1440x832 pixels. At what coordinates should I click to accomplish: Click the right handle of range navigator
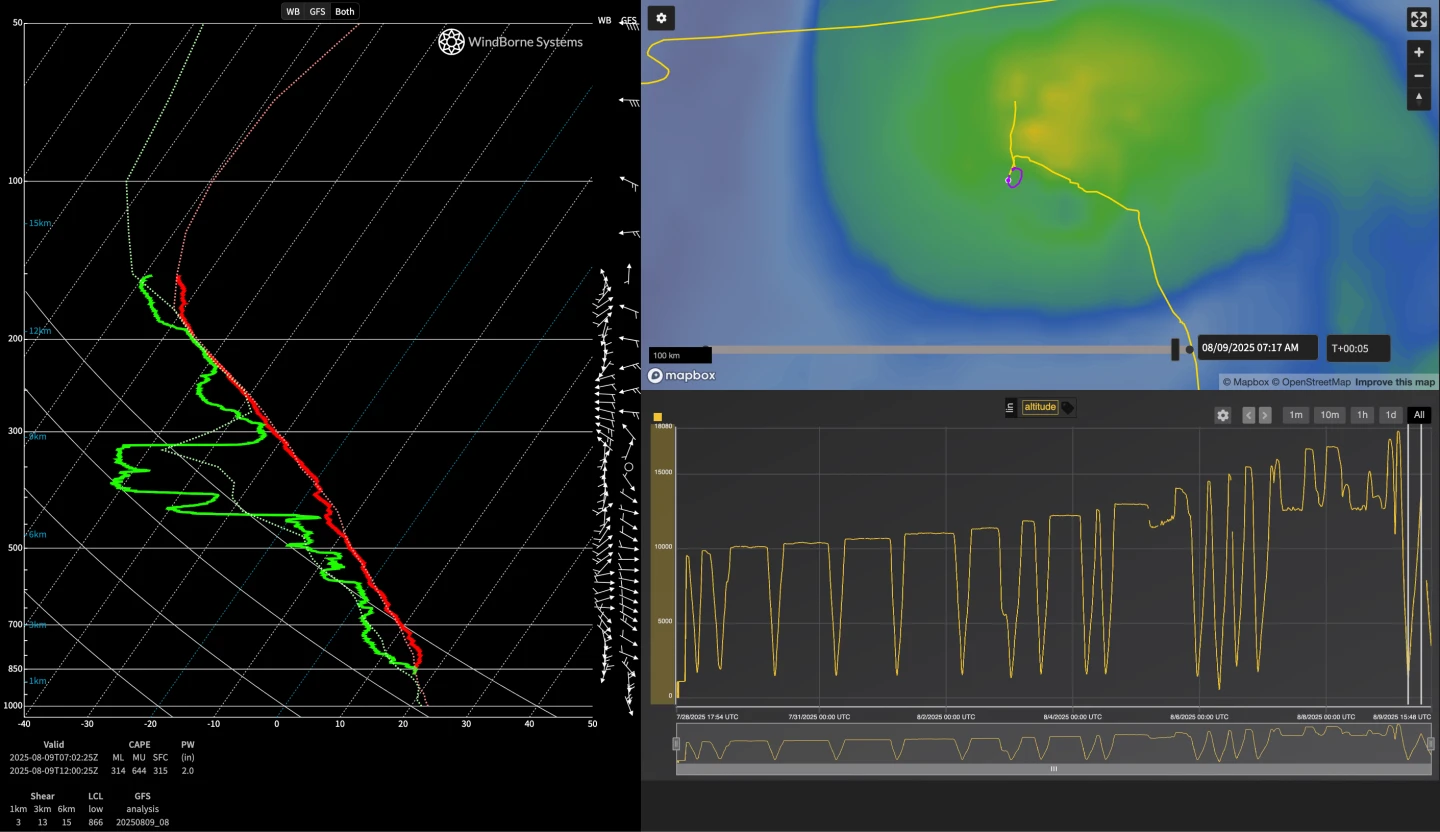pyautogui.click(x=1431, y=744)
